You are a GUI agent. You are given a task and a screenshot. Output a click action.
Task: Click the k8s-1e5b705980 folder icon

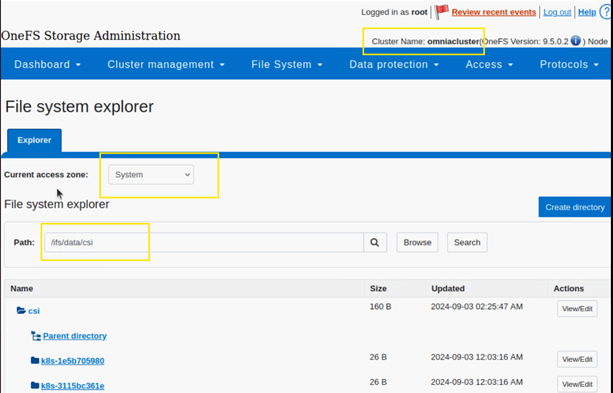pyautogui.click(x=35, y=361)
